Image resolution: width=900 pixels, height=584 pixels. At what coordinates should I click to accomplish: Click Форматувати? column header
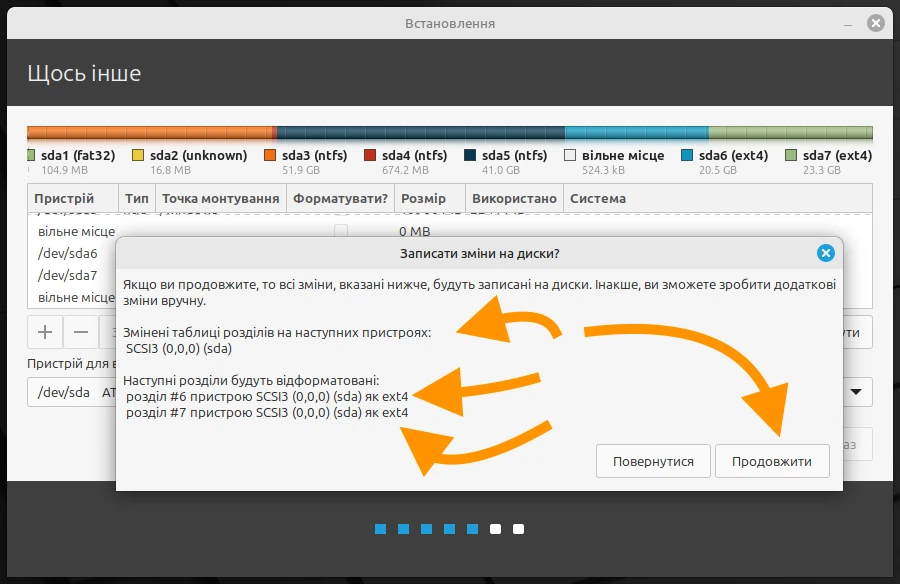[x=340, y=199]
